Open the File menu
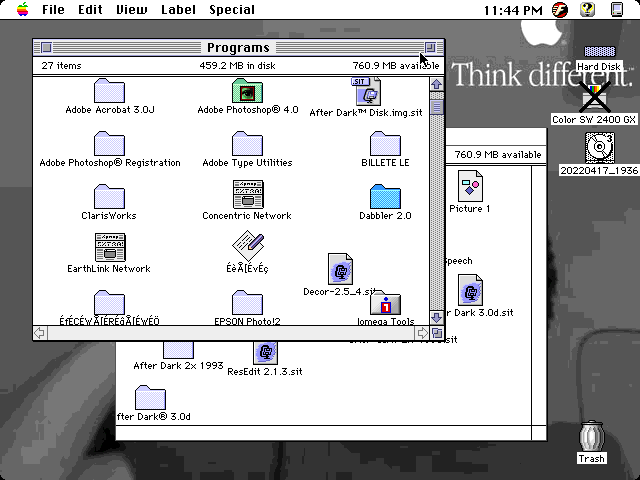Viewport: 640px width, 480px height. [x=53, y=9]
